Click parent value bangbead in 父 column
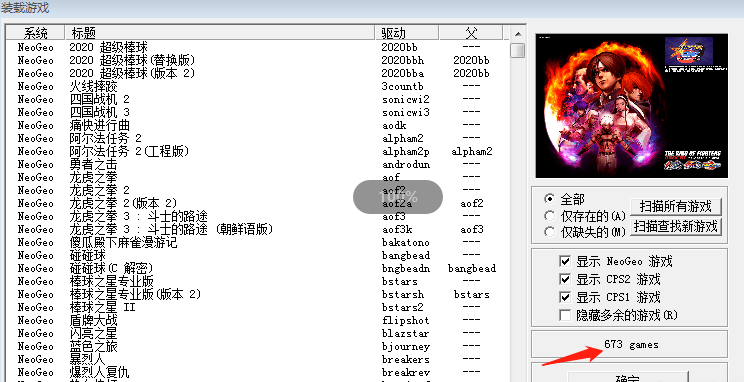Image resolution: width=744 pixels, height=382 pixels. click(x=472, y=268)
